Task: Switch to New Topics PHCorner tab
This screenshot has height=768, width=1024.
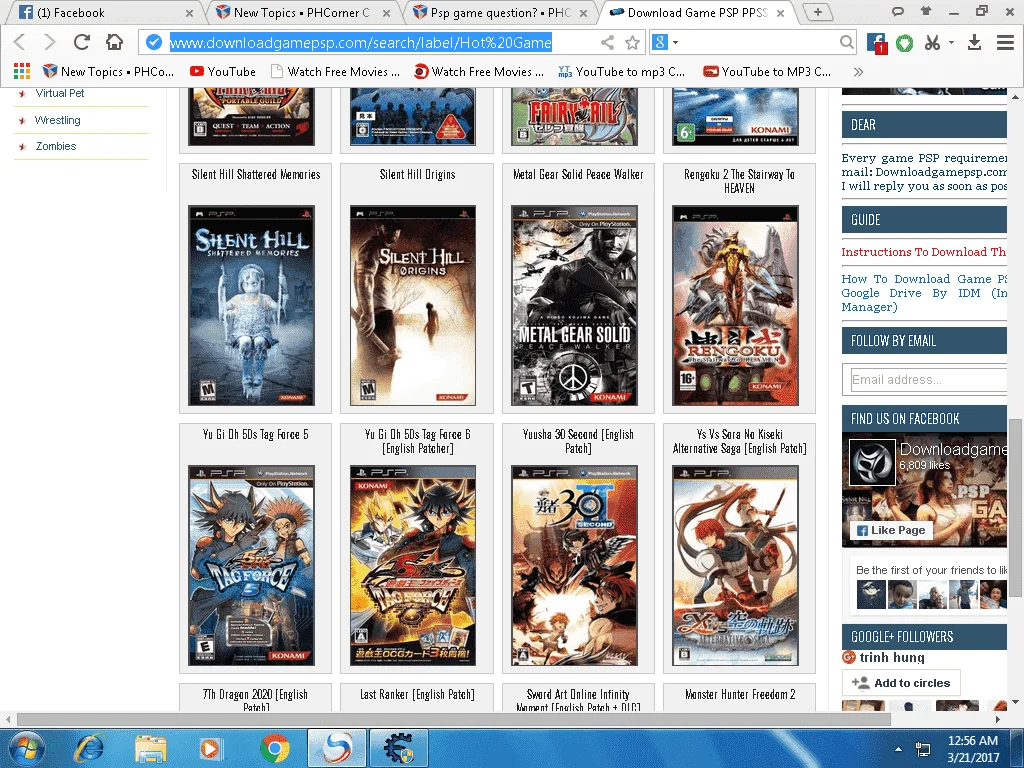Action: pyautogui.click(x=302, y=12)
